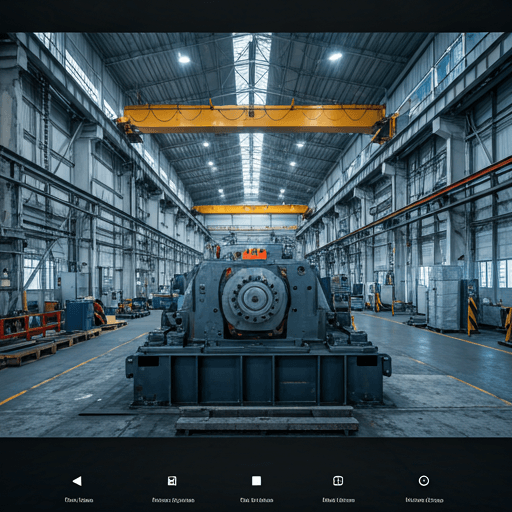The width and height of the screenshot is (512, 512).
Task: Tap the floppy disk save icon
Action: pyautogui.click(x=172, y=481)
